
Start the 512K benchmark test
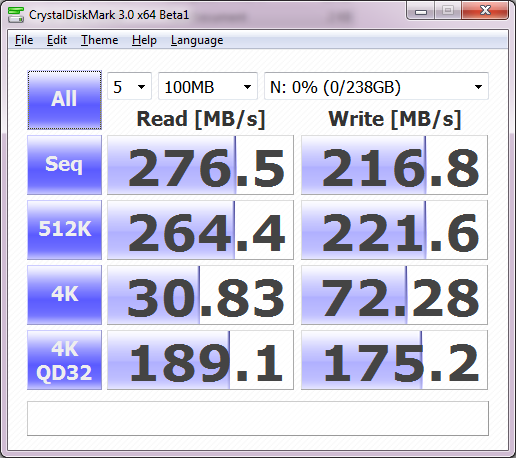pyautogui.click(x=64, y=230)
